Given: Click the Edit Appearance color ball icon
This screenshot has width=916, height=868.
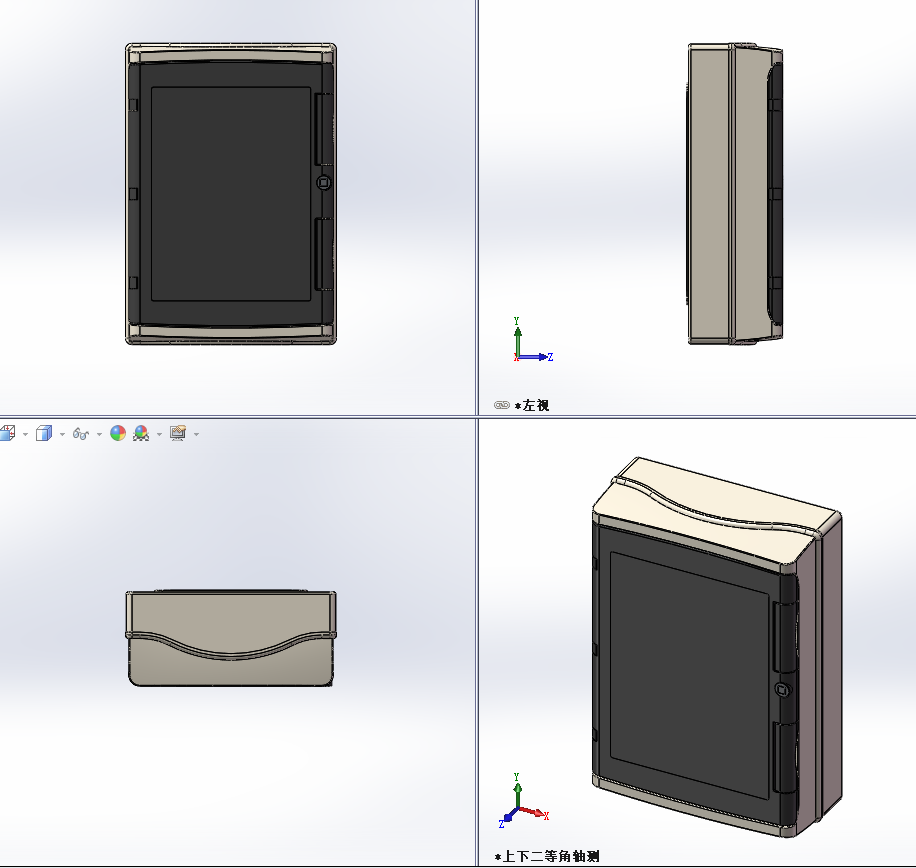Looking at the screenshot, I should coord(118,433).
